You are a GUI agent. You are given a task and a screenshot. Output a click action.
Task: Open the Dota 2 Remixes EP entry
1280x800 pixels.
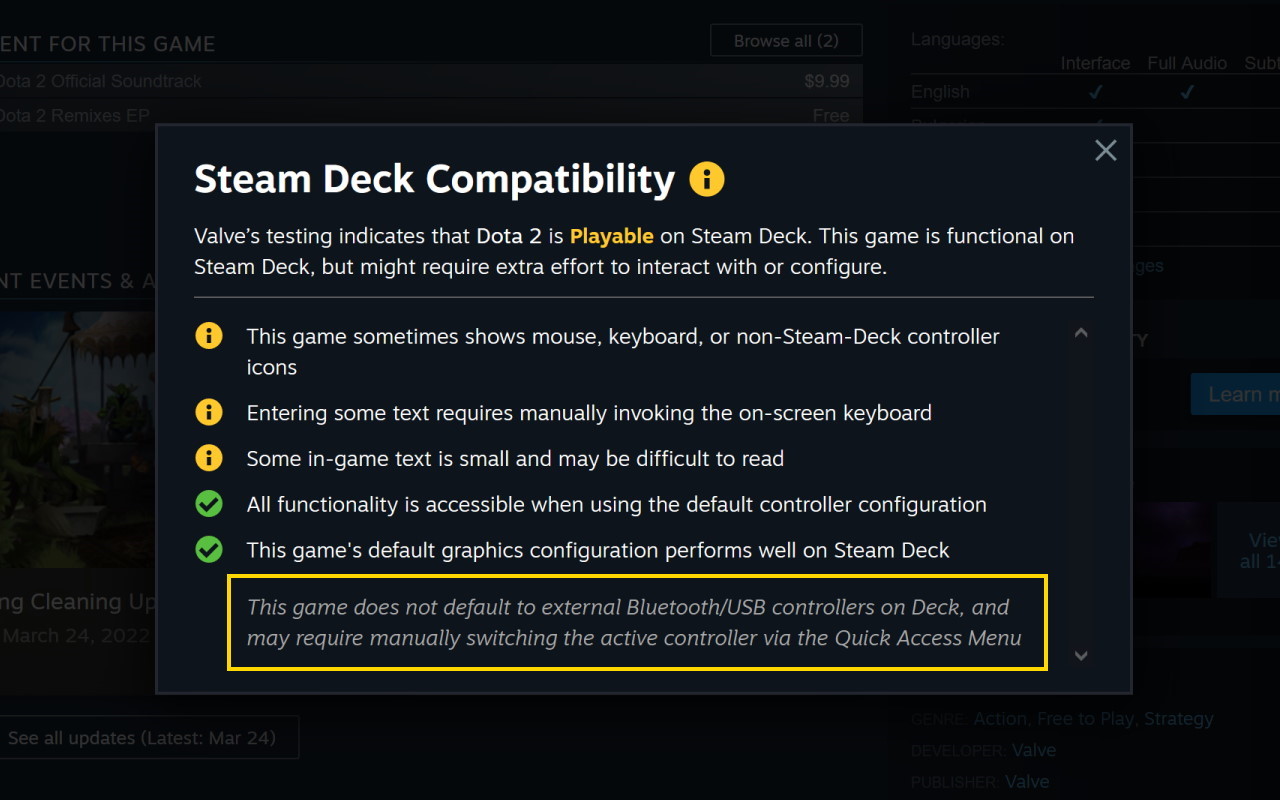click(75, 115)
